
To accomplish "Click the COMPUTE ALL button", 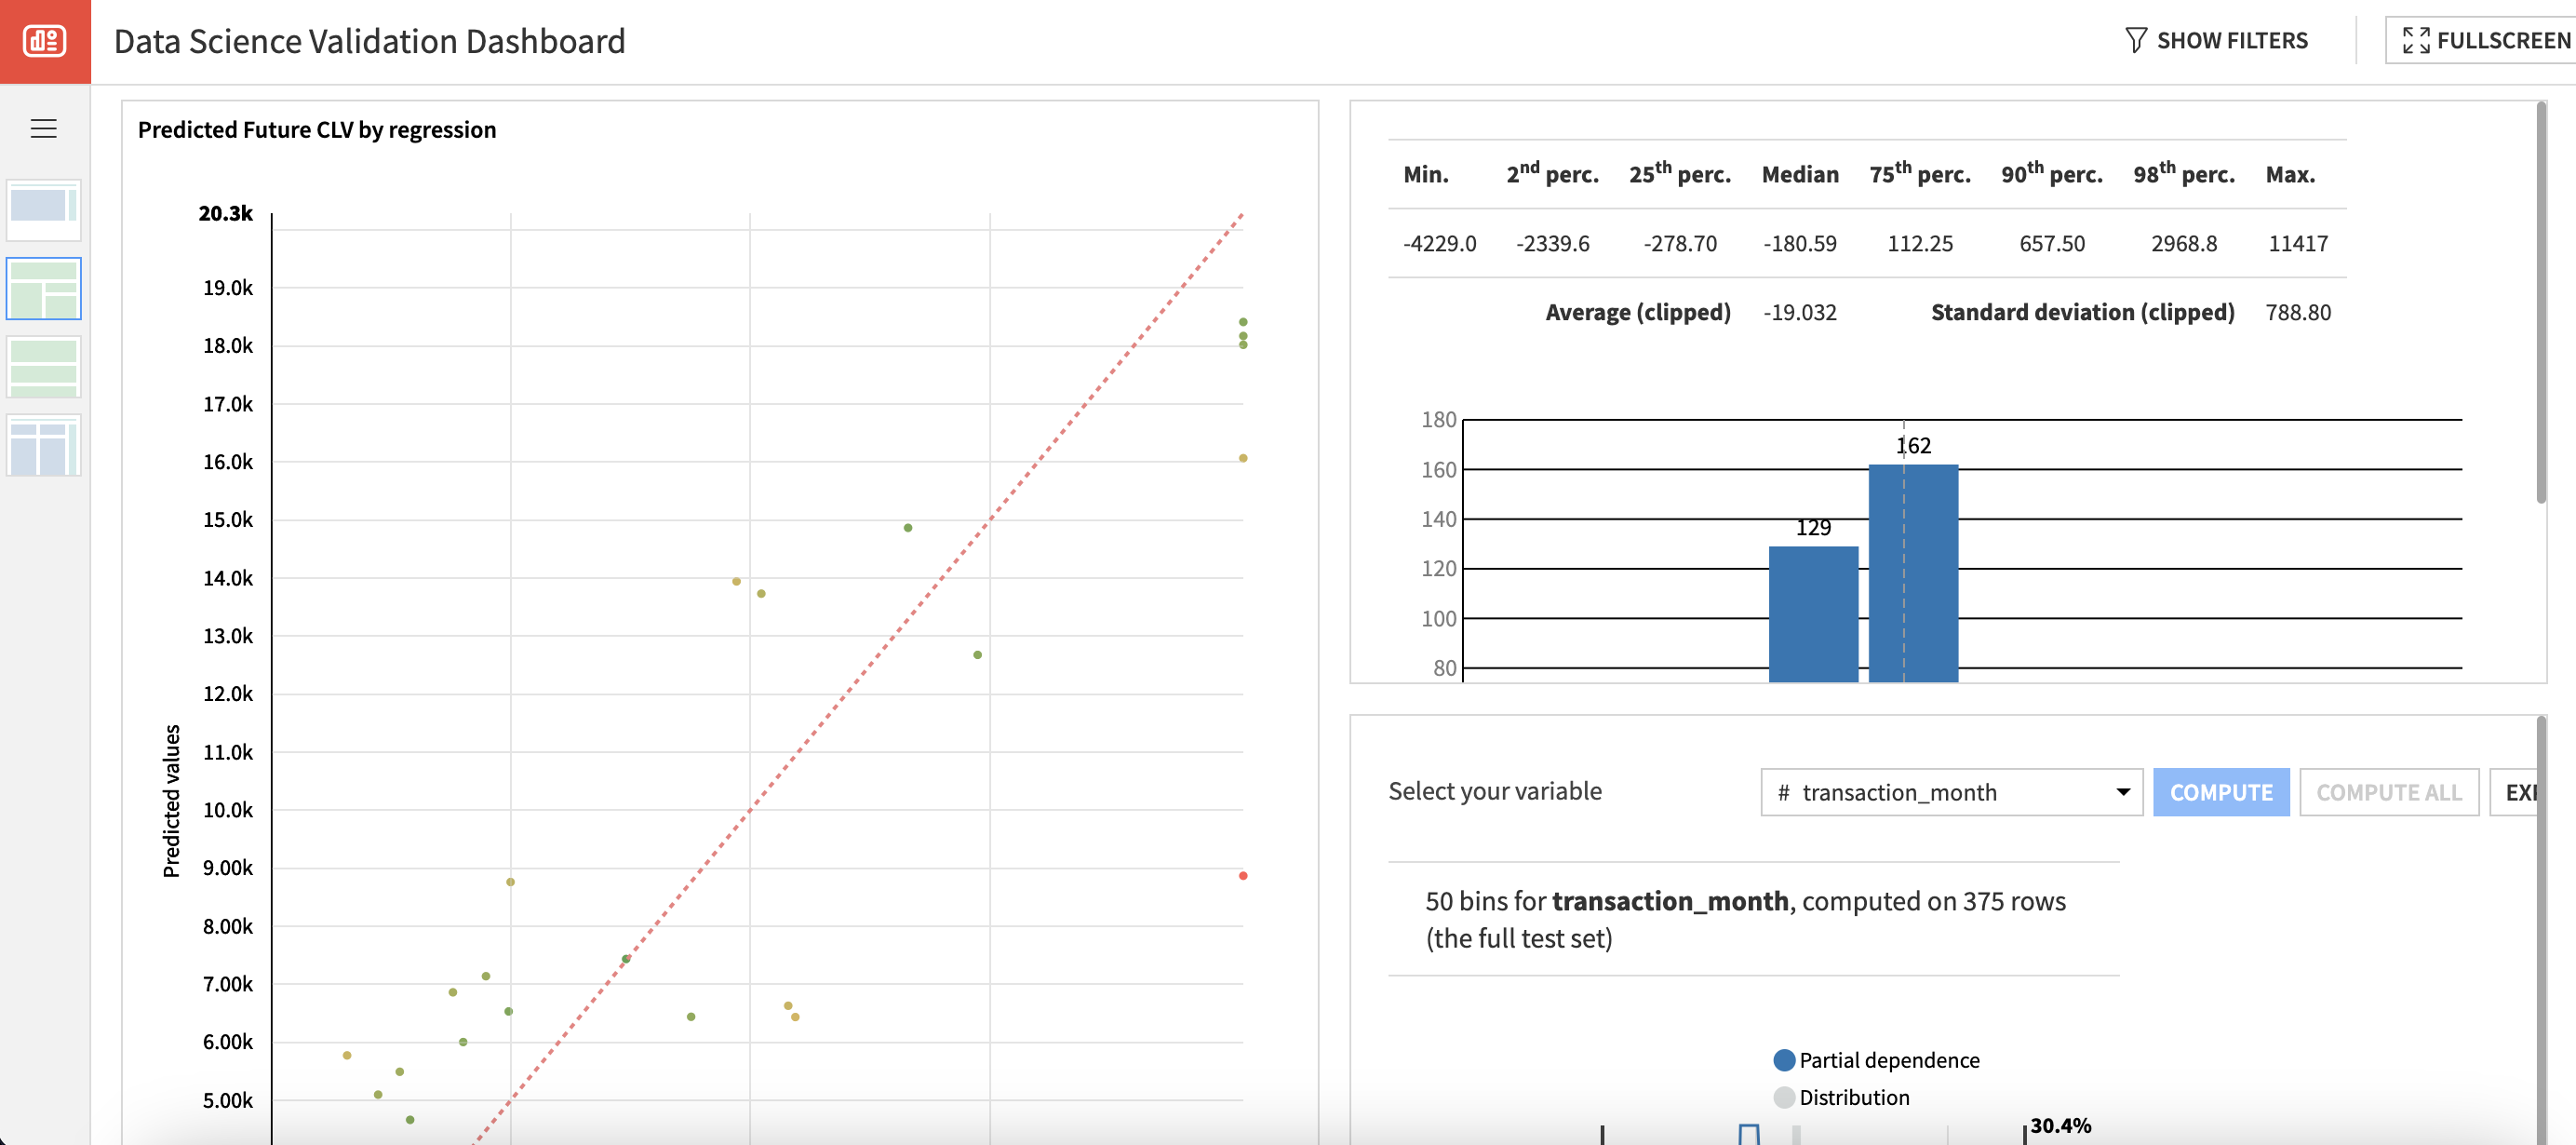I will [x=2388, y=792].
